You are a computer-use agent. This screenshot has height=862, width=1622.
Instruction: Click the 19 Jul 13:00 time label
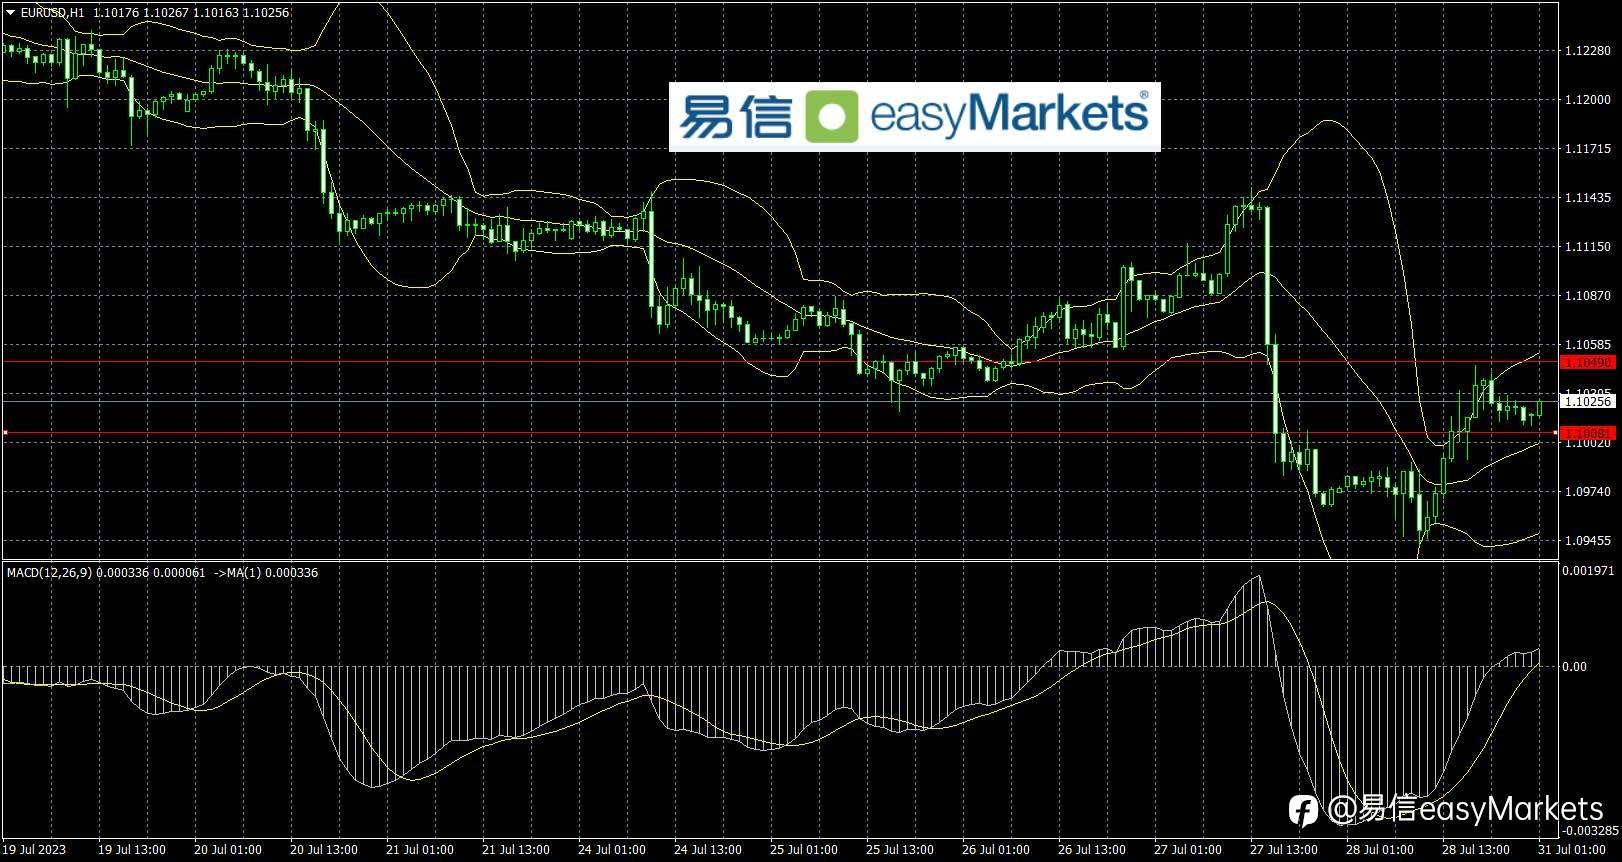coord(132,850)
